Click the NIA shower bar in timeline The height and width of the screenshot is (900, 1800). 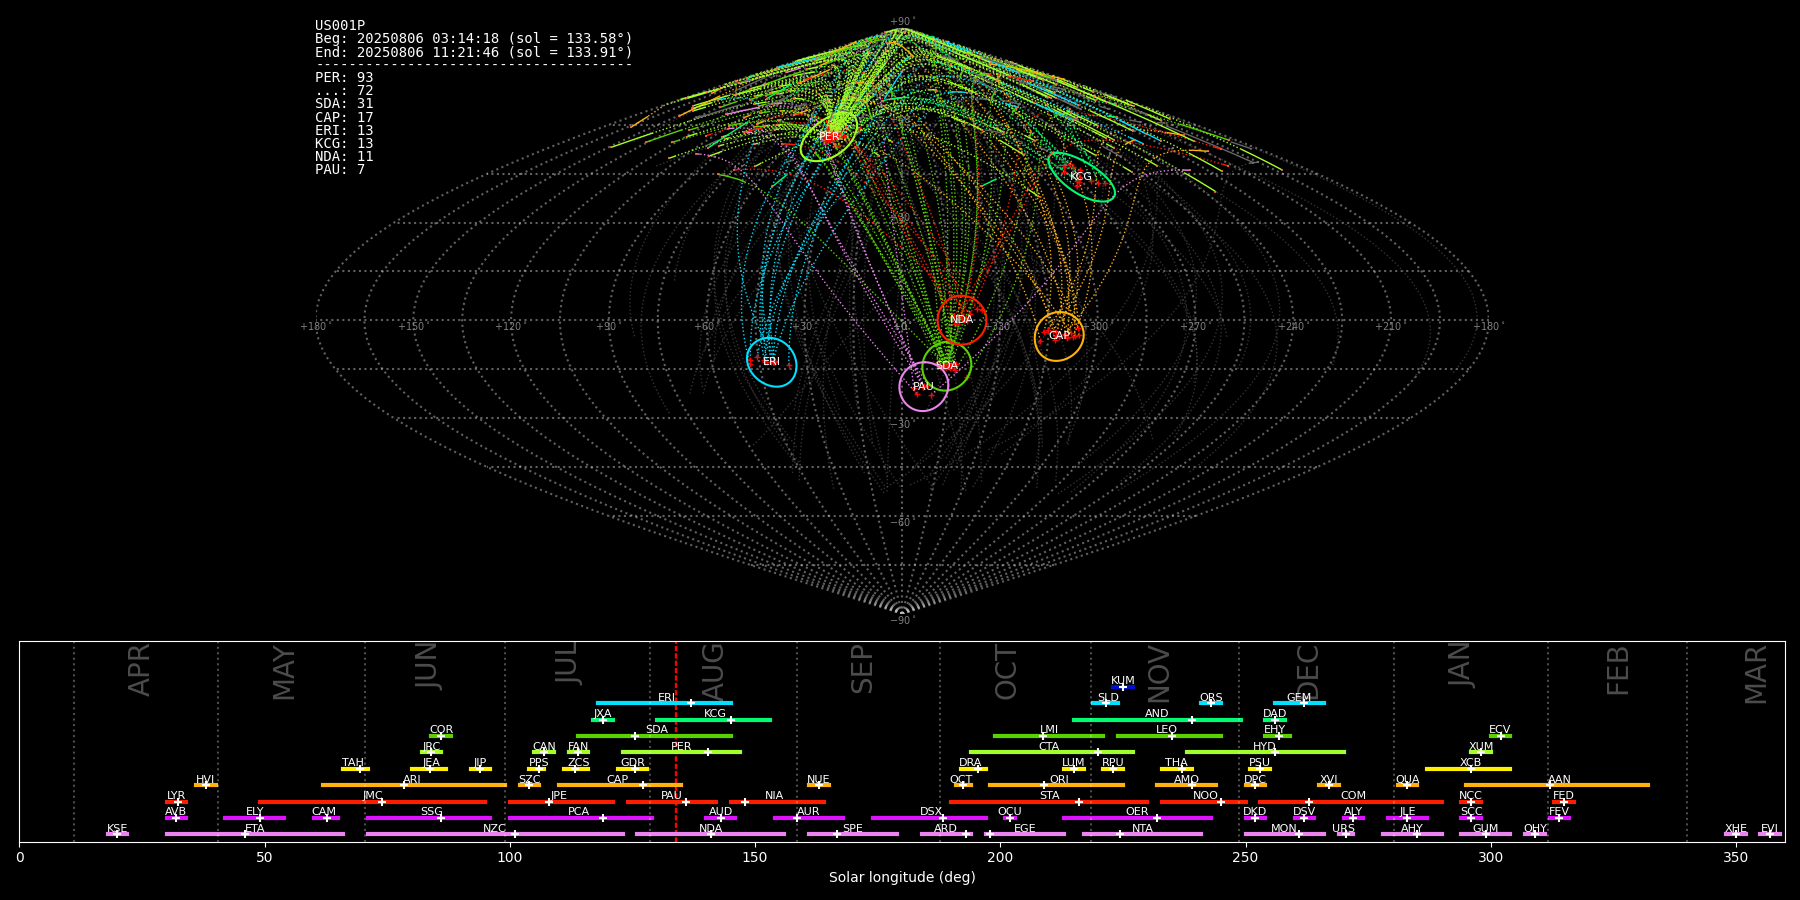coord(777,802)
